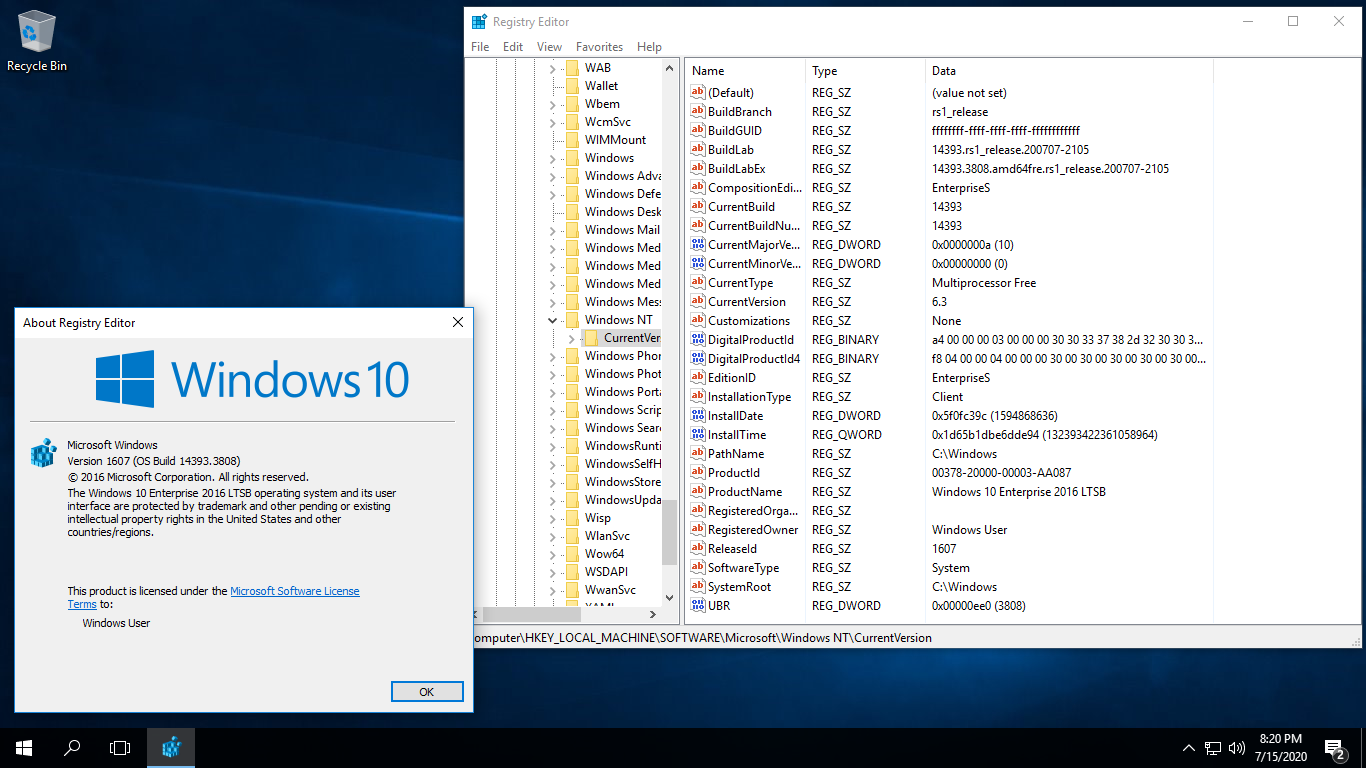Select the Windows Mail key
1366x768 pixels.
[x=622, y=230]
